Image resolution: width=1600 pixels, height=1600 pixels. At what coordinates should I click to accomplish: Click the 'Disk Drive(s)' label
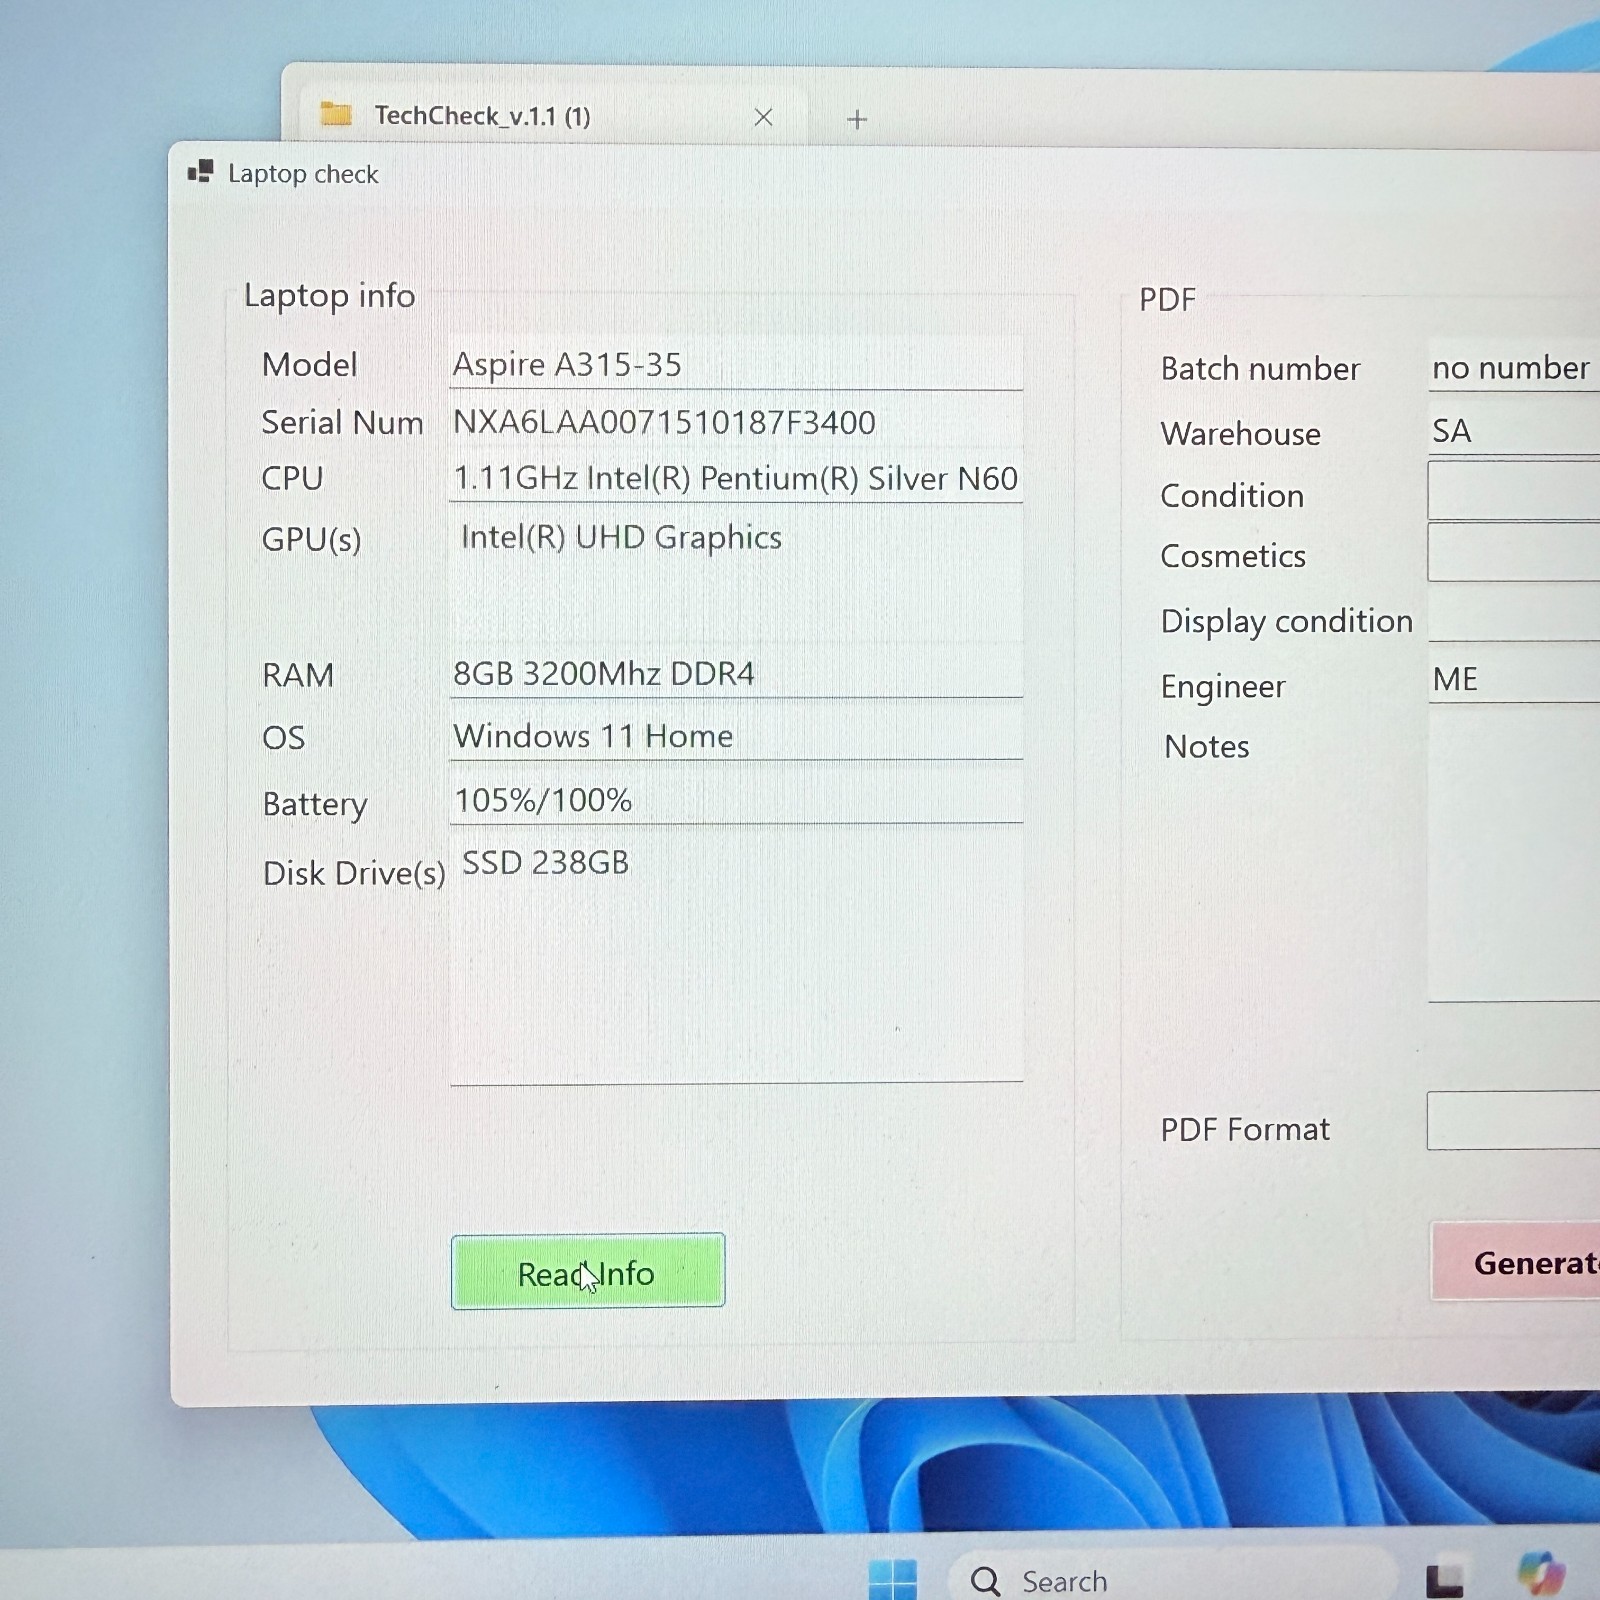(x=354, y=873)
